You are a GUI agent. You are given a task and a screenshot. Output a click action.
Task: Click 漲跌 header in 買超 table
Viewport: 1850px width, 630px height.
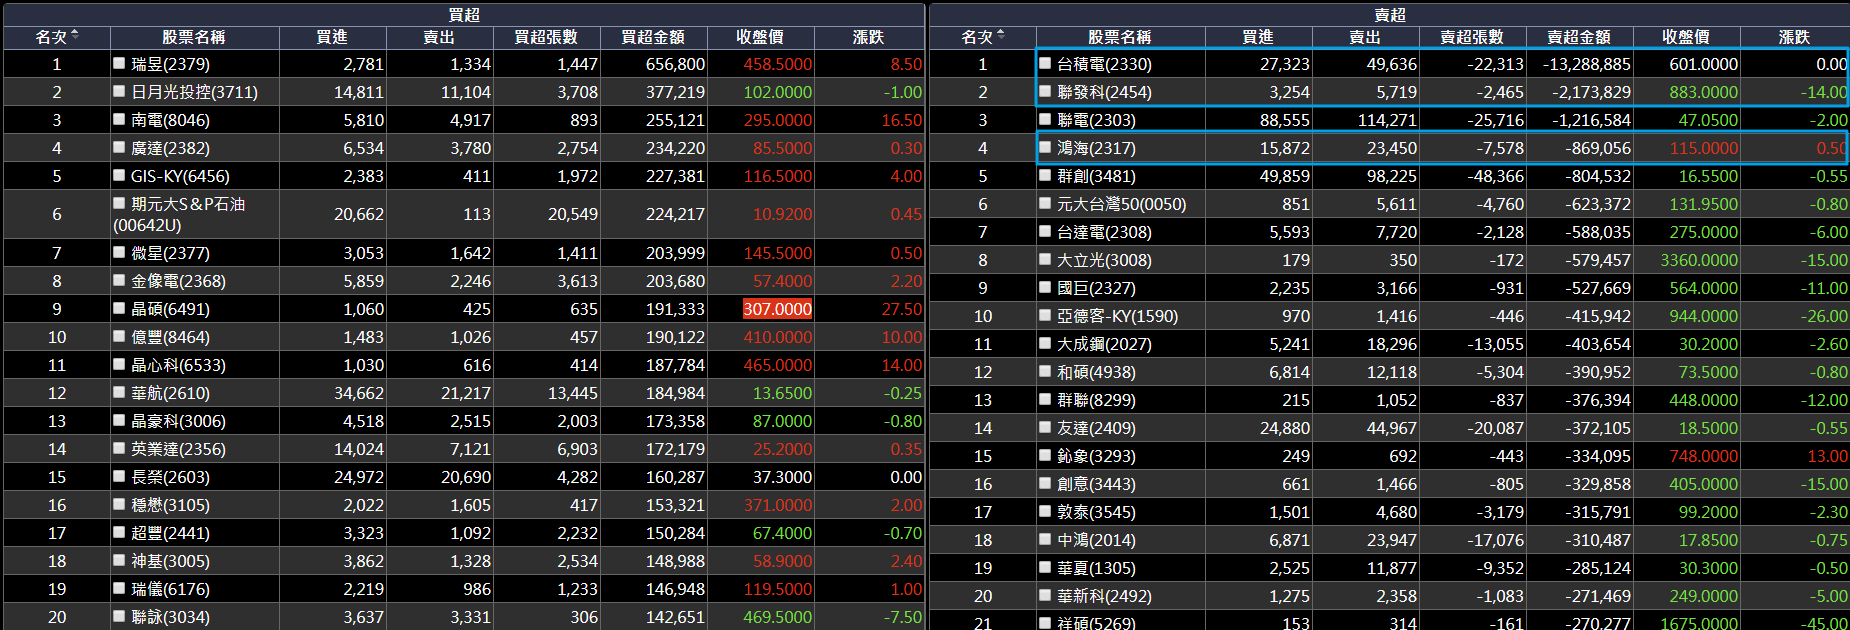pyautogui.click(x=868, y=37)
